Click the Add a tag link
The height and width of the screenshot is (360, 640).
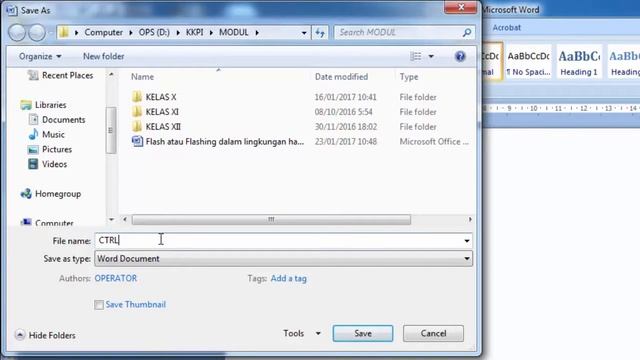tap(289, 278)
